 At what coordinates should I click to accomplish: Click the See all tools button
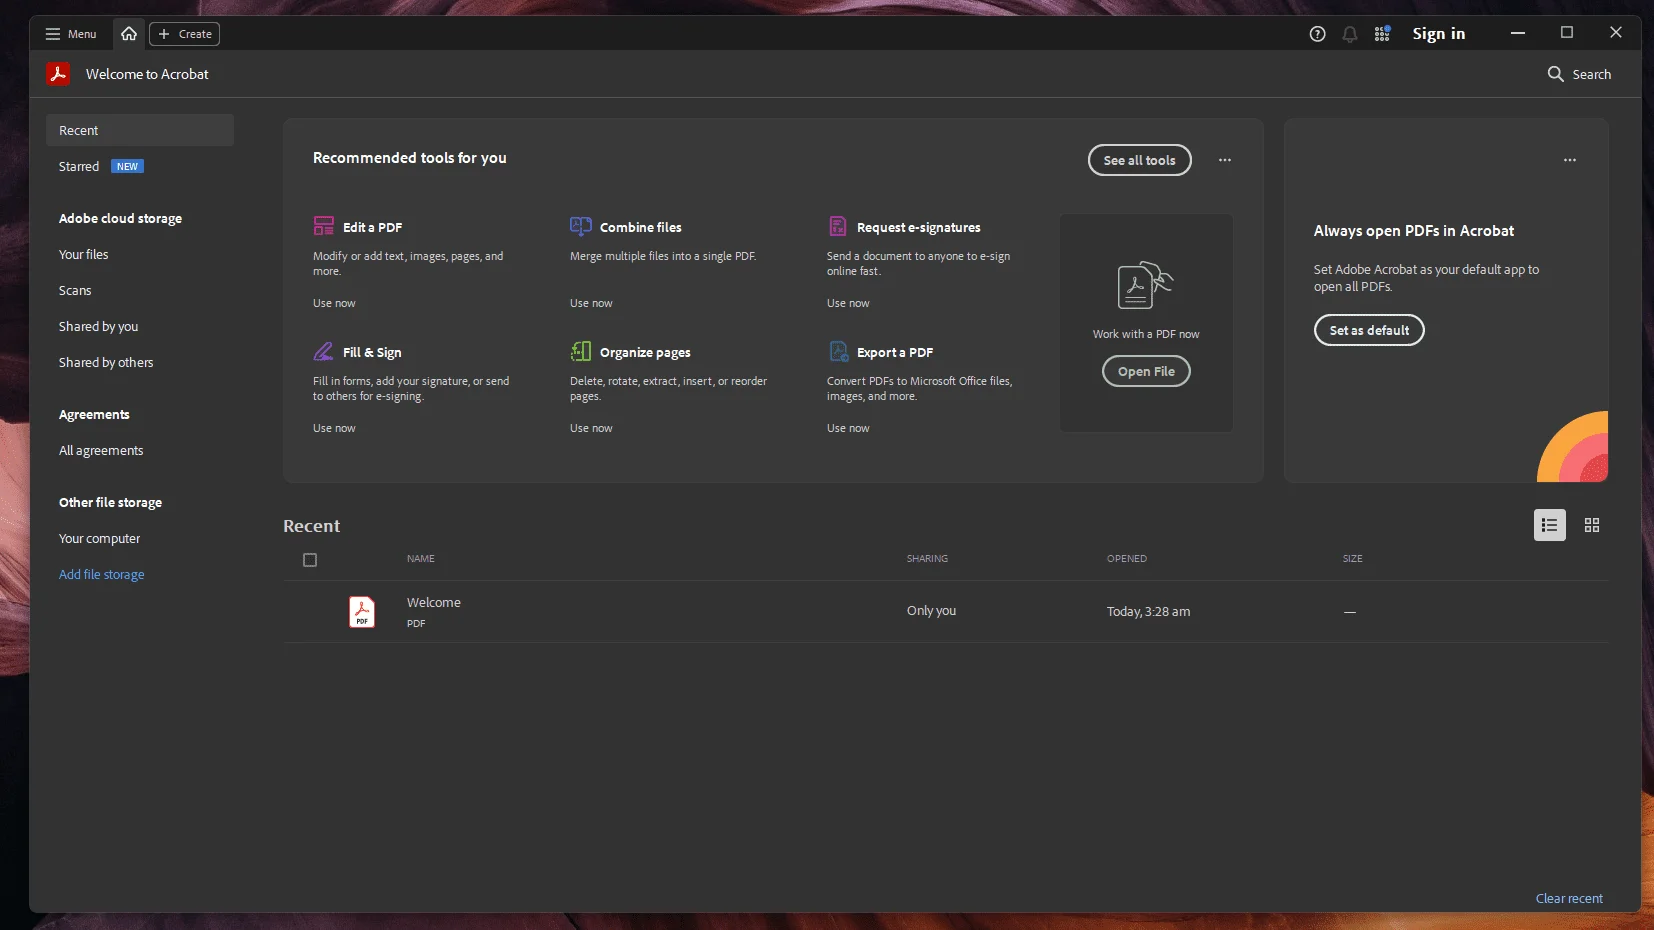click(x=1139, y=160)
